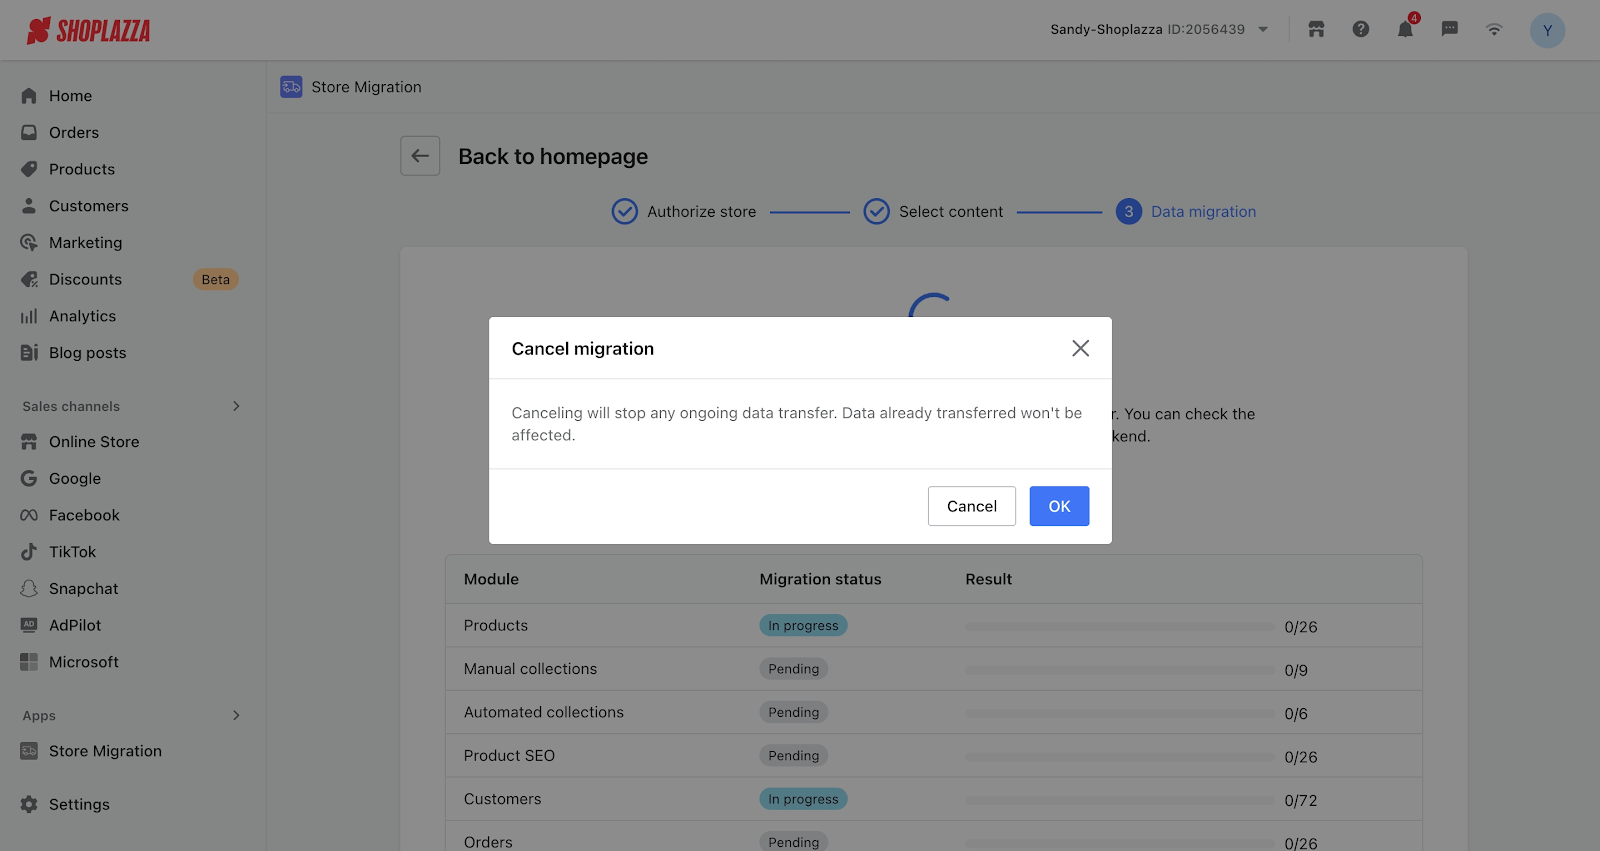Confirm cancellation with OK button
1600x851 pixels.
click(1059, 506)
